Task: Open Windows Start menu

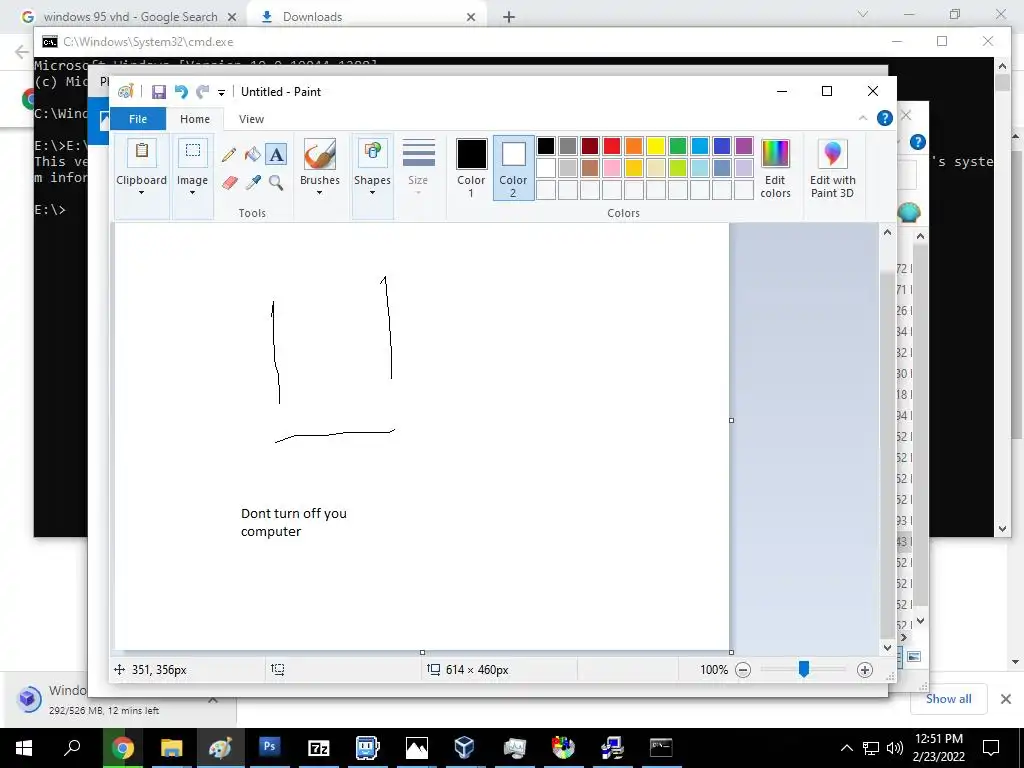Action: point(24,748)
